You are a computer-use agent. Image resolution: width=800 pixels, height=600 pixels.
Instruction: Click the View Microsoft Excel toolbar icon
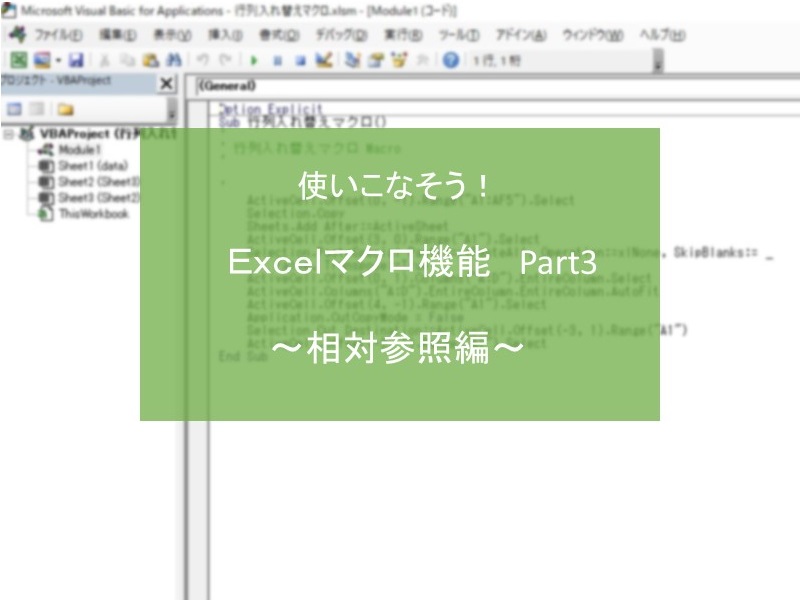click(x=18, y=60)
